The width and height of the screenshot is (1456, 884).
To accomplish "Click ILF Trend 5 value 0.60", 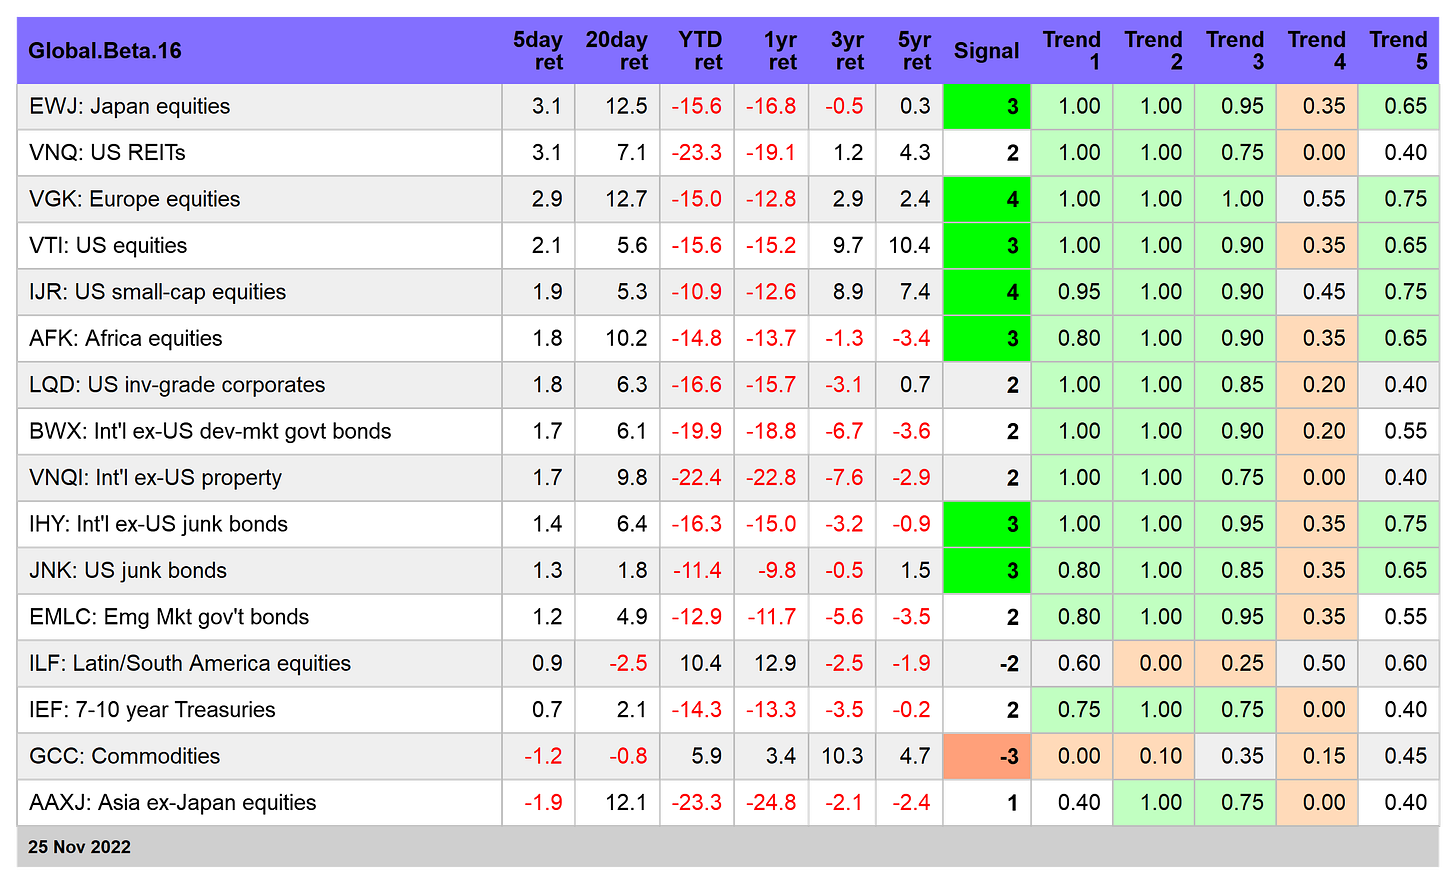I will [1406, 663].
